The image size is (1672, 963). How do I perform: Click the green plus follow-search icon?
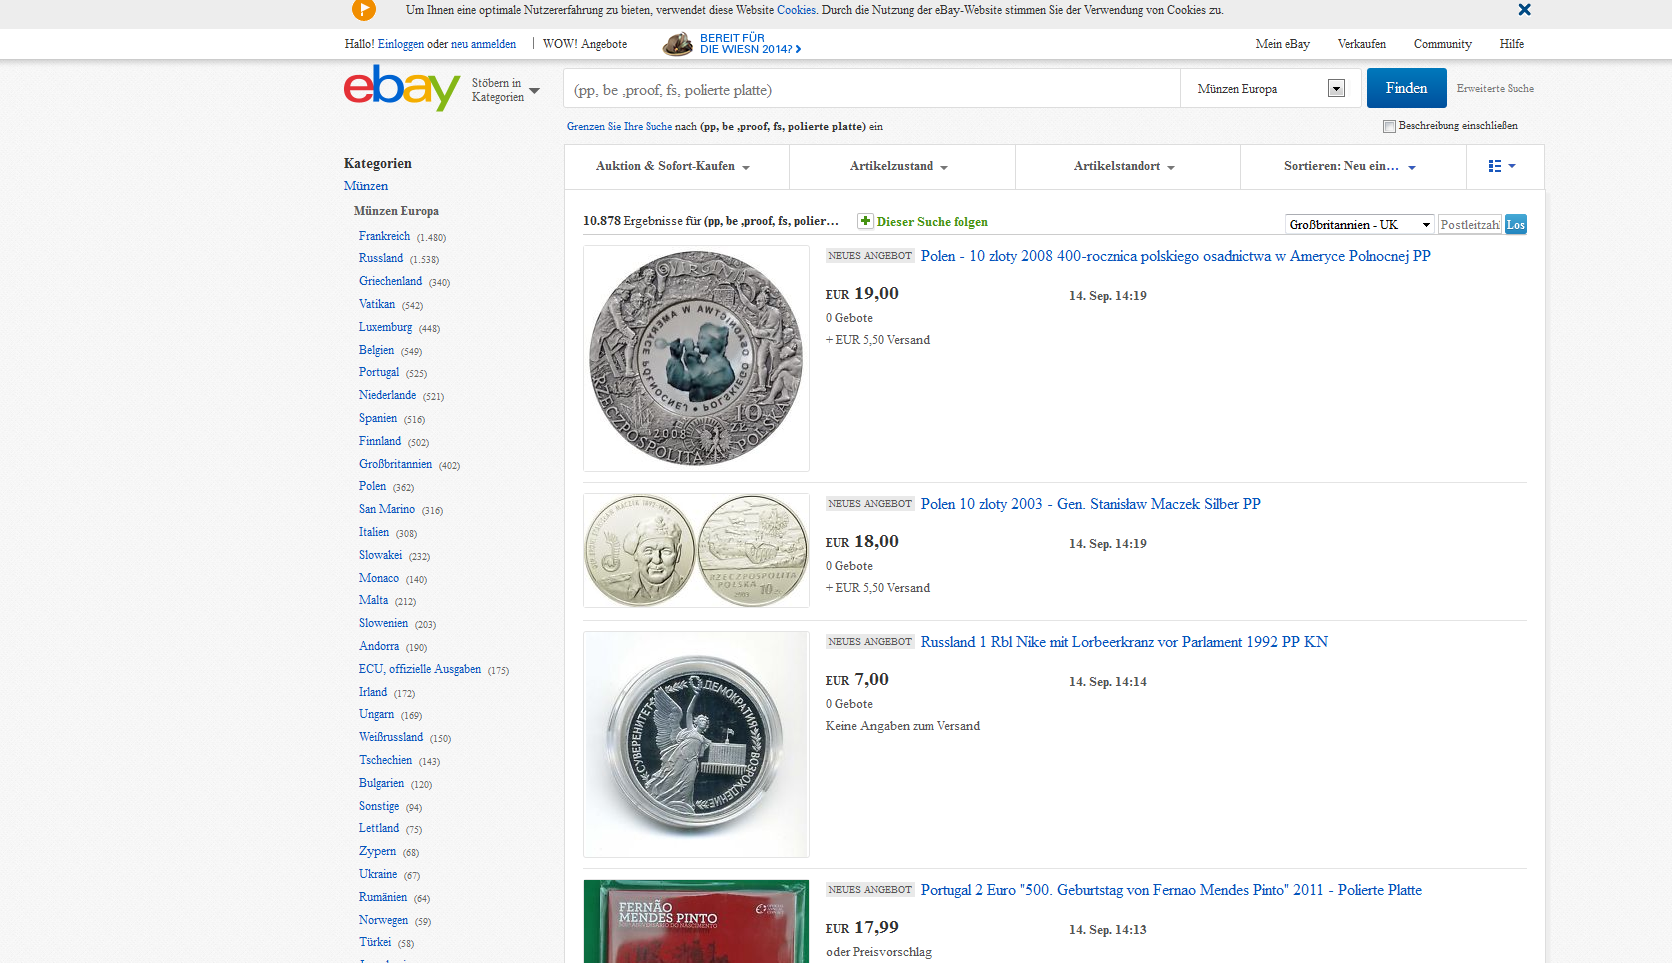point(865,221)
